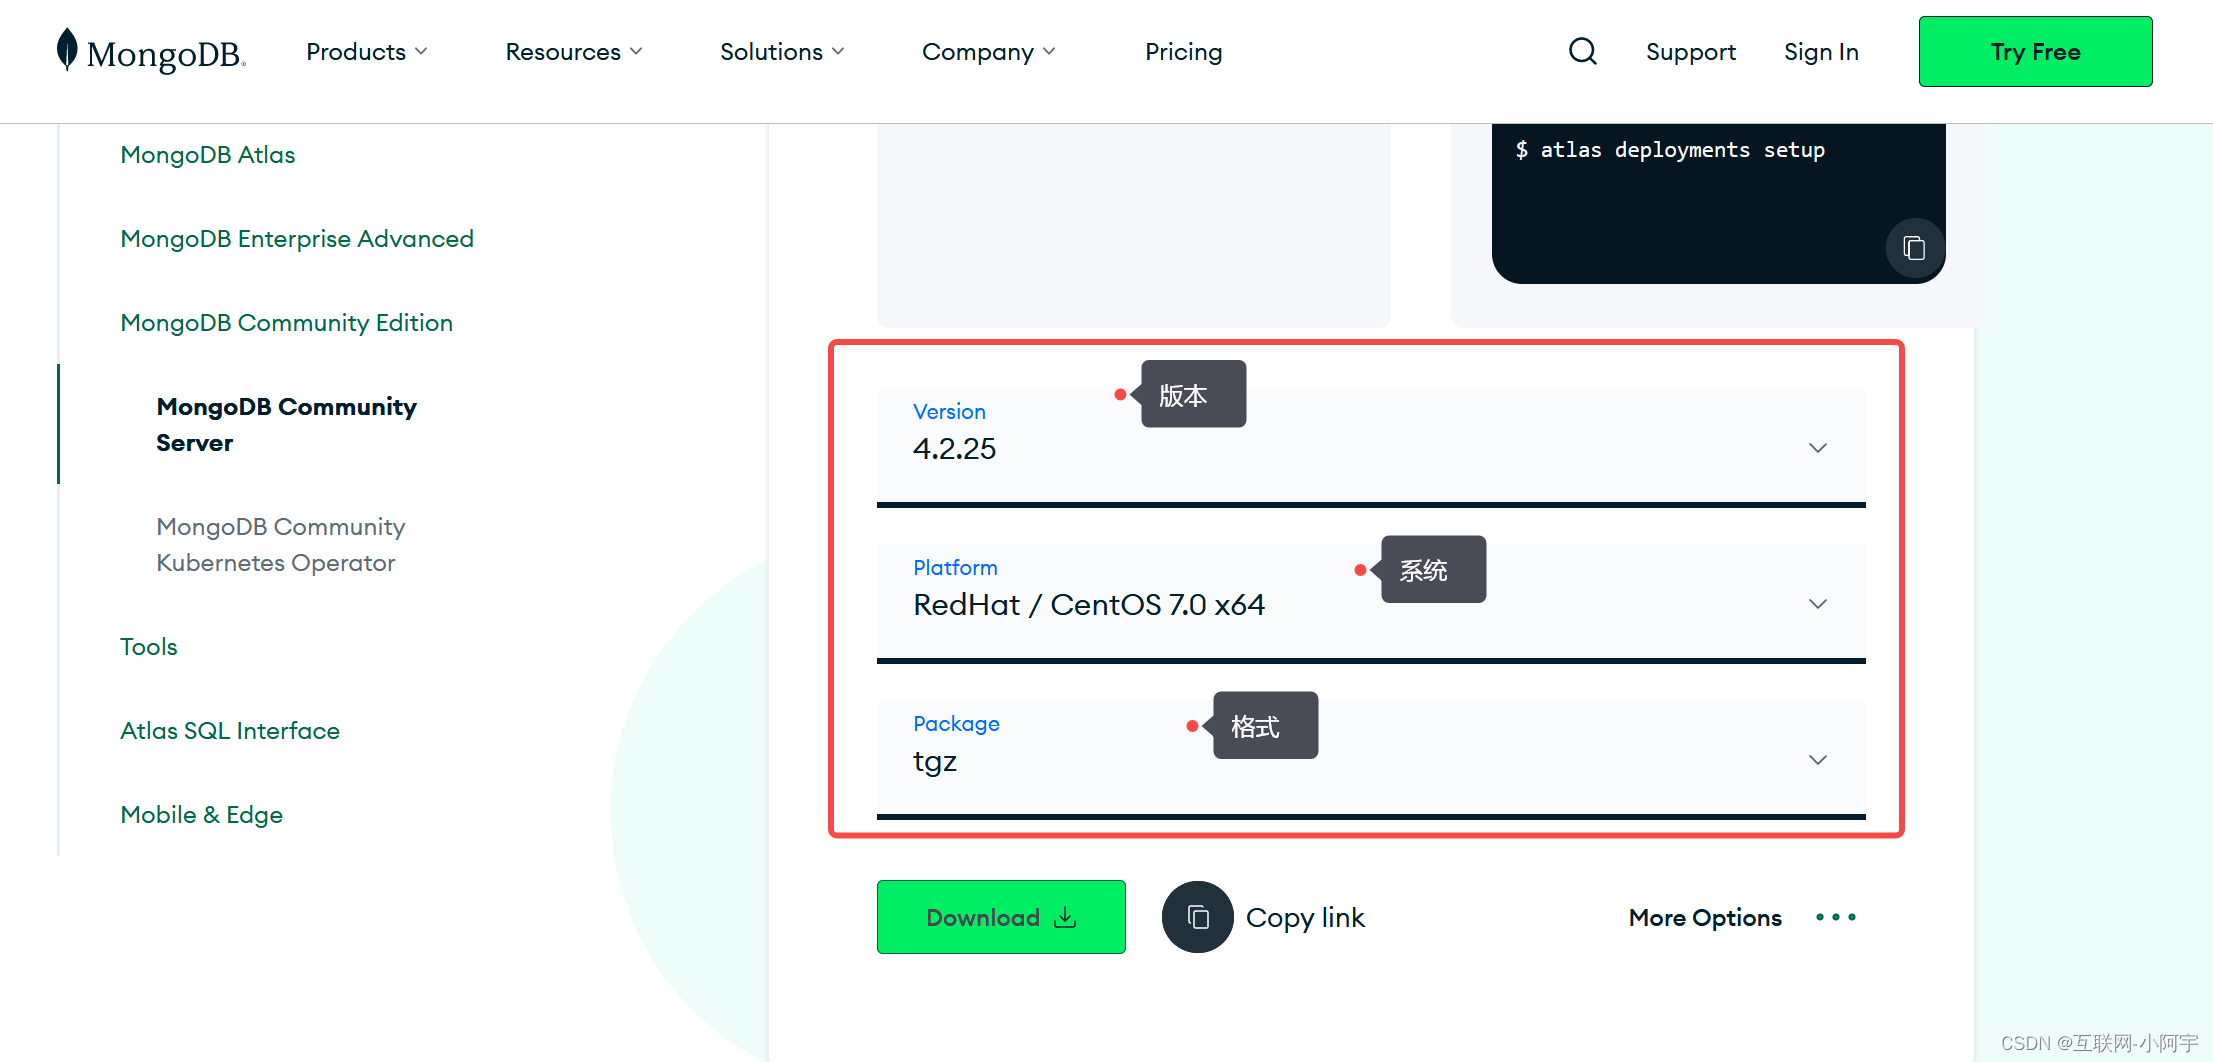Open the Sign In page

click(1821, 51)
